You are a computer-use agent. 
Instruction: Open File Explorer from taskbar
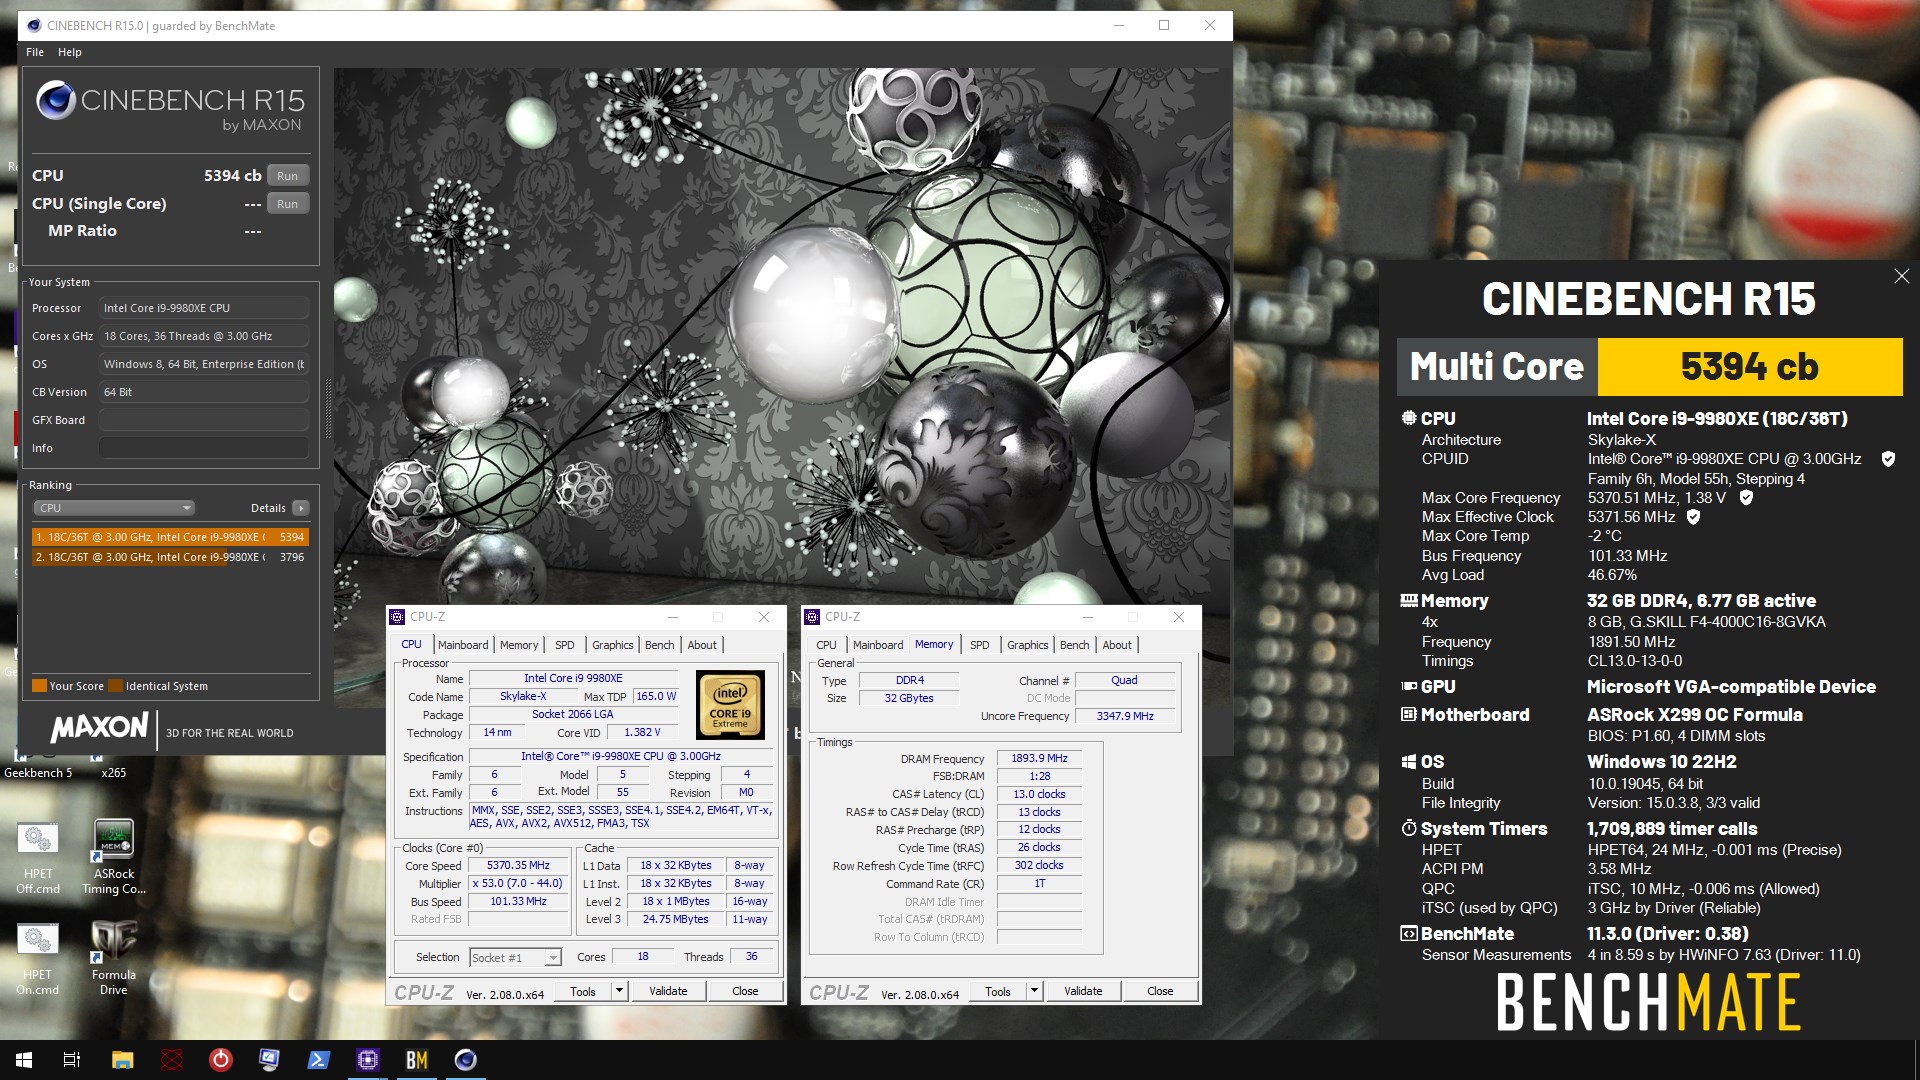(122, 1060)
